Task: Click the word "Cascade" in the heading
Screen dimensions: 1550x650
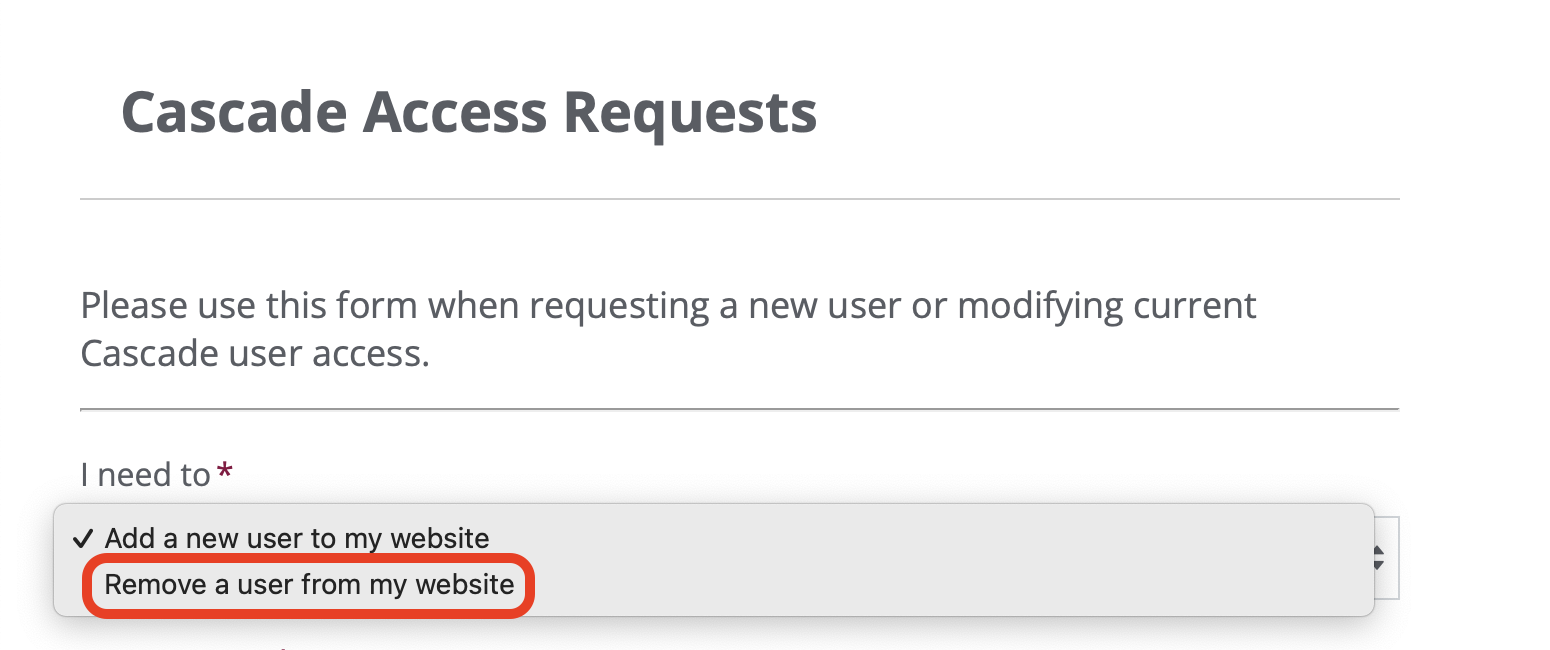Action: pos(233,112)
